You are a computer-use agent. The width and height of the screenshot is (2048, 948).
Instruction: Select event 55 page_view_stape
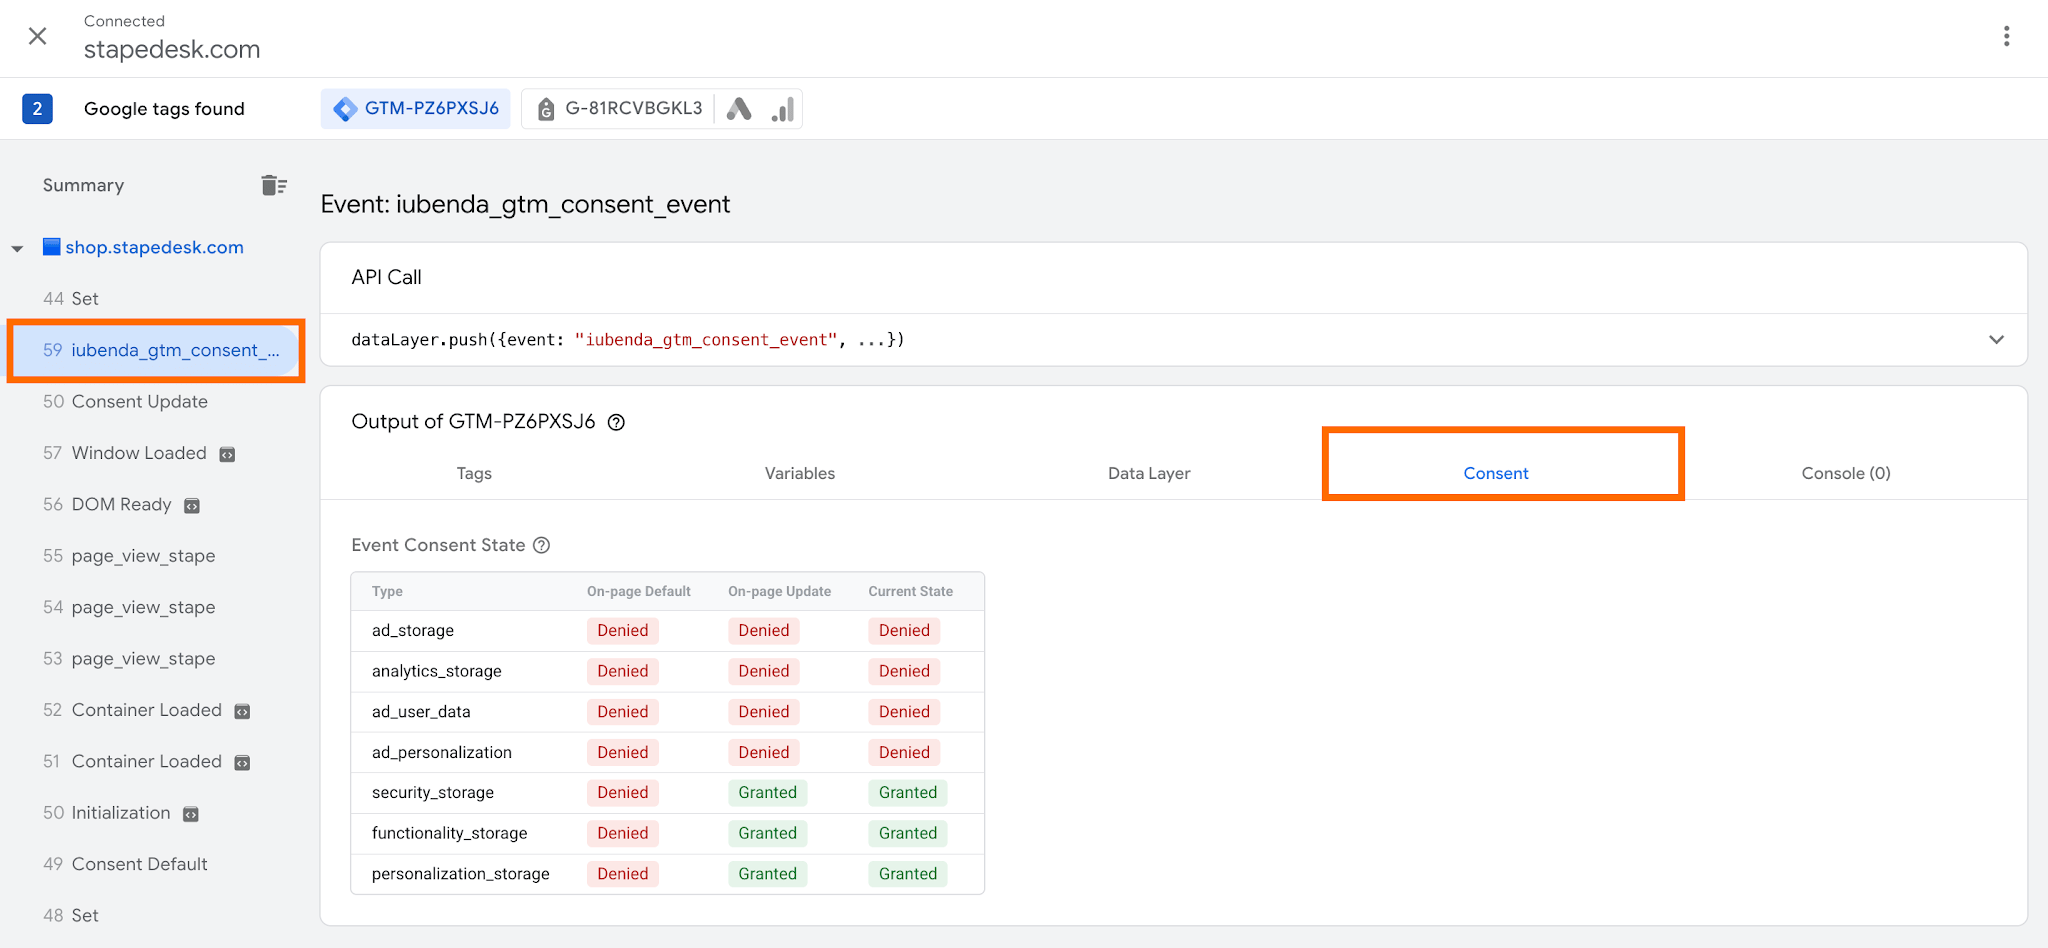(x=129, y=556)
